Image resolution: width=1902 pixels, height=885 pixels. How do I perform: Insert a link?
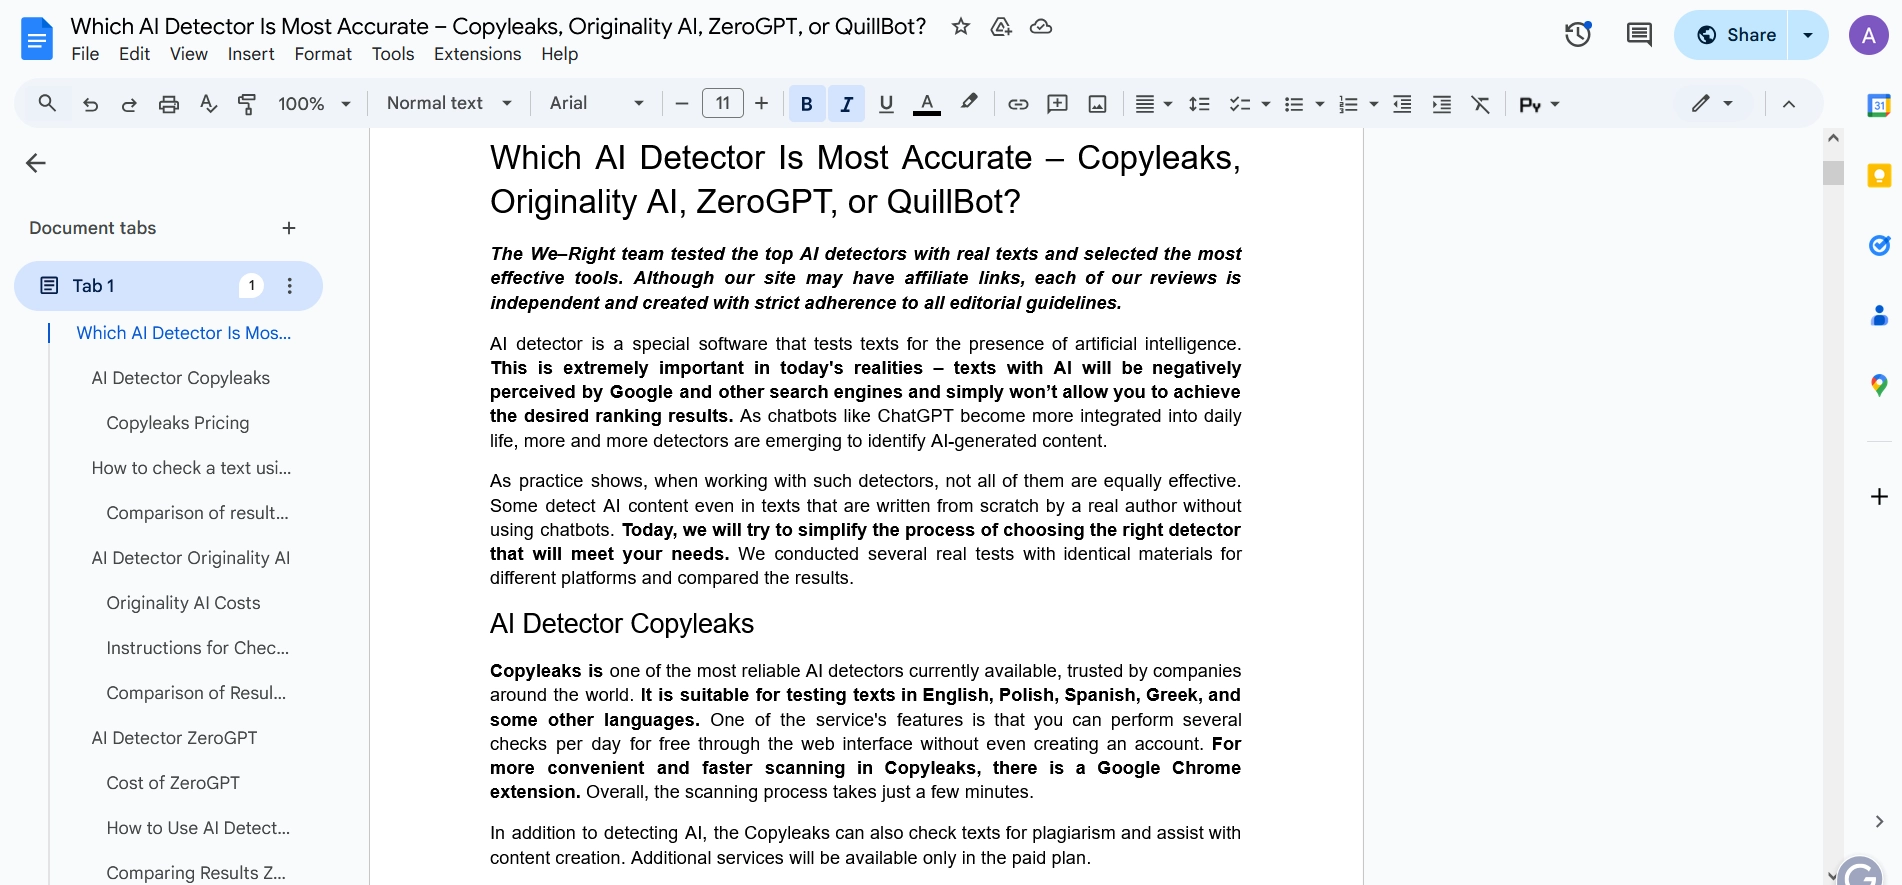click(x=1018, y=104)
